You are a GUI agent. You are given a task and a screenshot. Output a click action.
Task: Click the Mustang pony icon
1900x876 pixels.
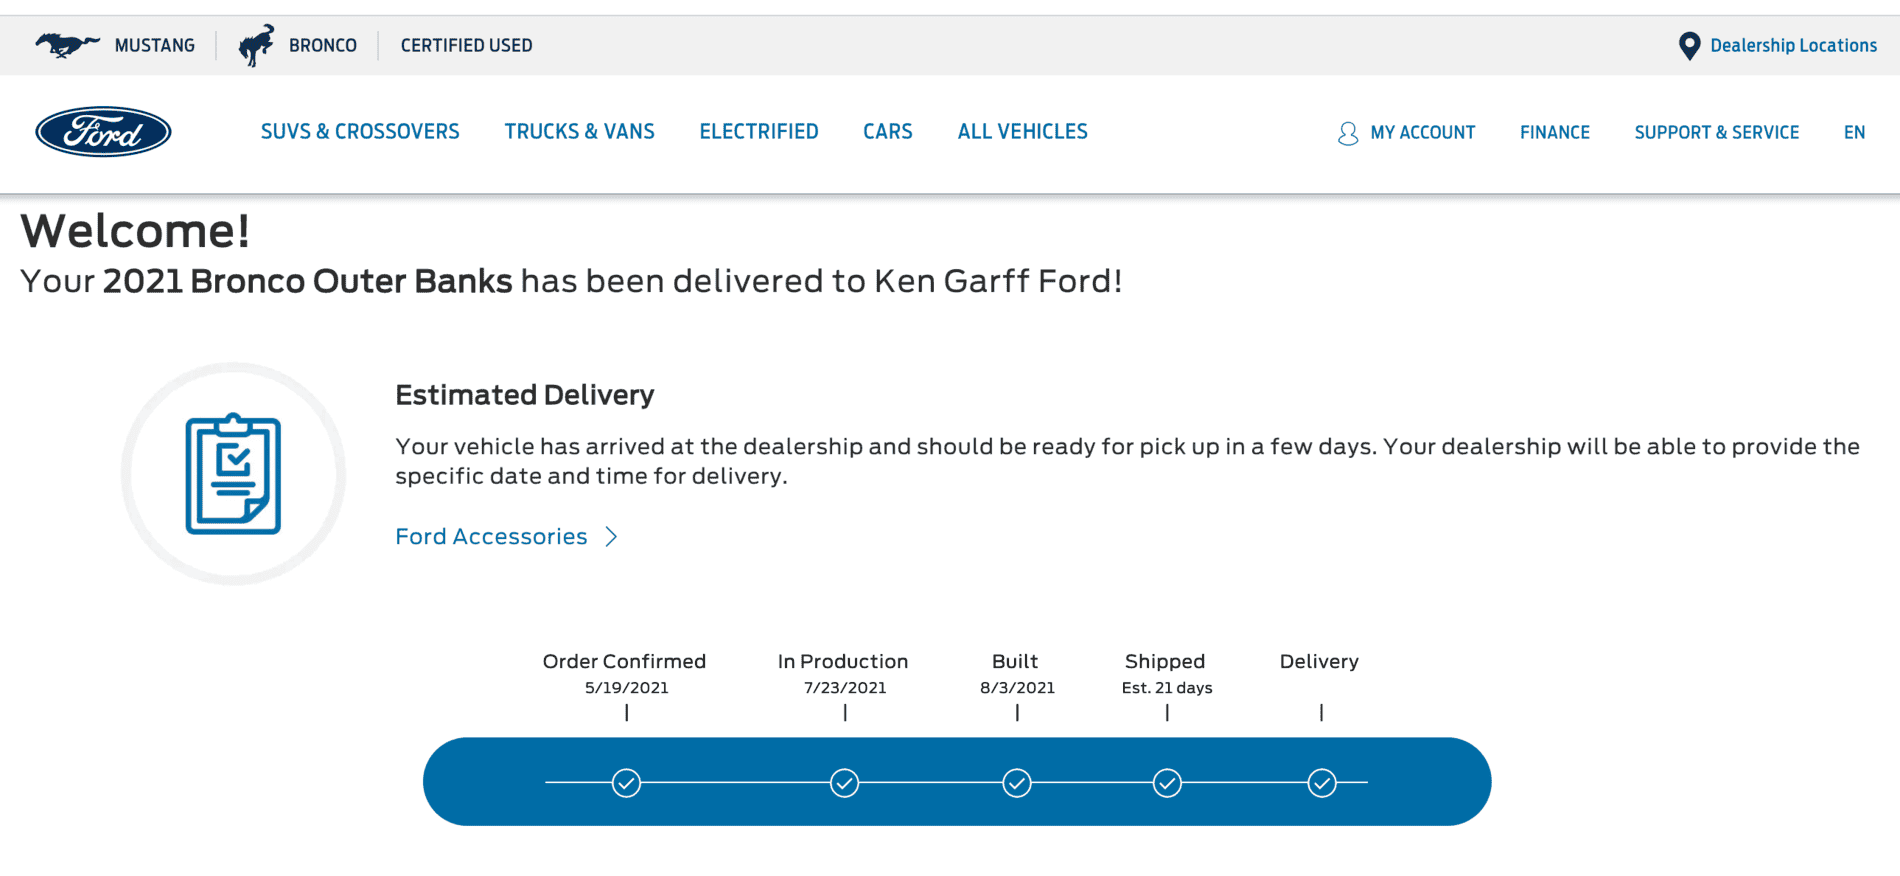coord(67,45)
